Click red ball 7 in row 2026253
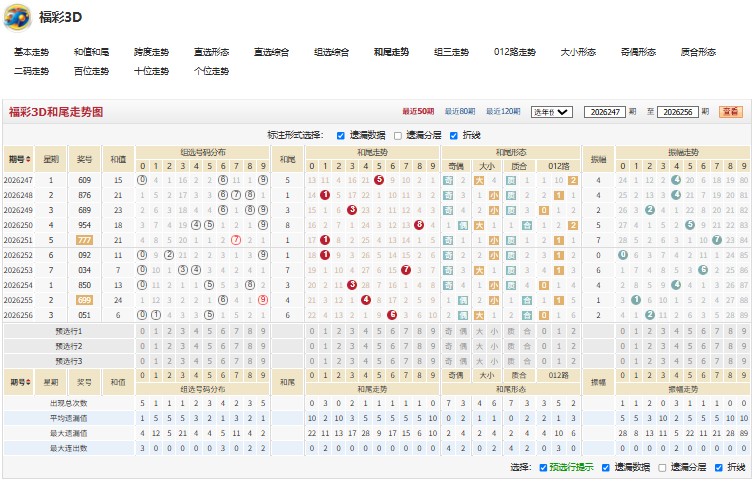Image resolution: width=752 pixels, height=481 pixels. (x=406, y=270)
